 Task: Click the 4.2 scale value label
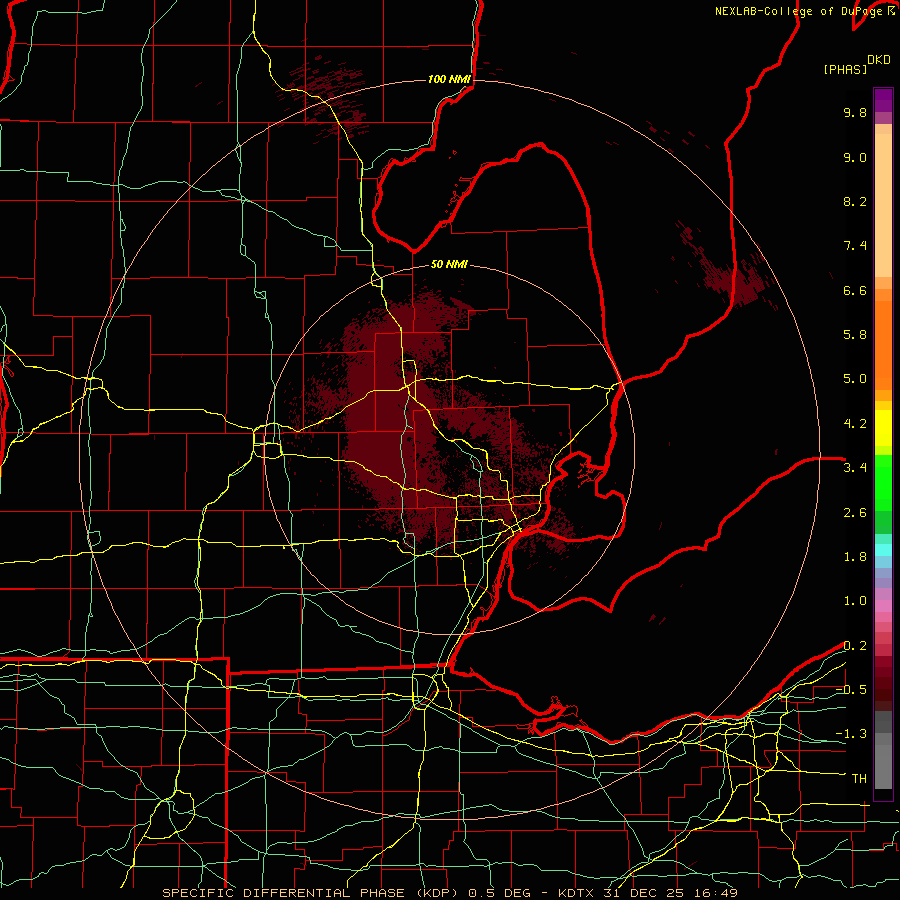coord(855,424)
